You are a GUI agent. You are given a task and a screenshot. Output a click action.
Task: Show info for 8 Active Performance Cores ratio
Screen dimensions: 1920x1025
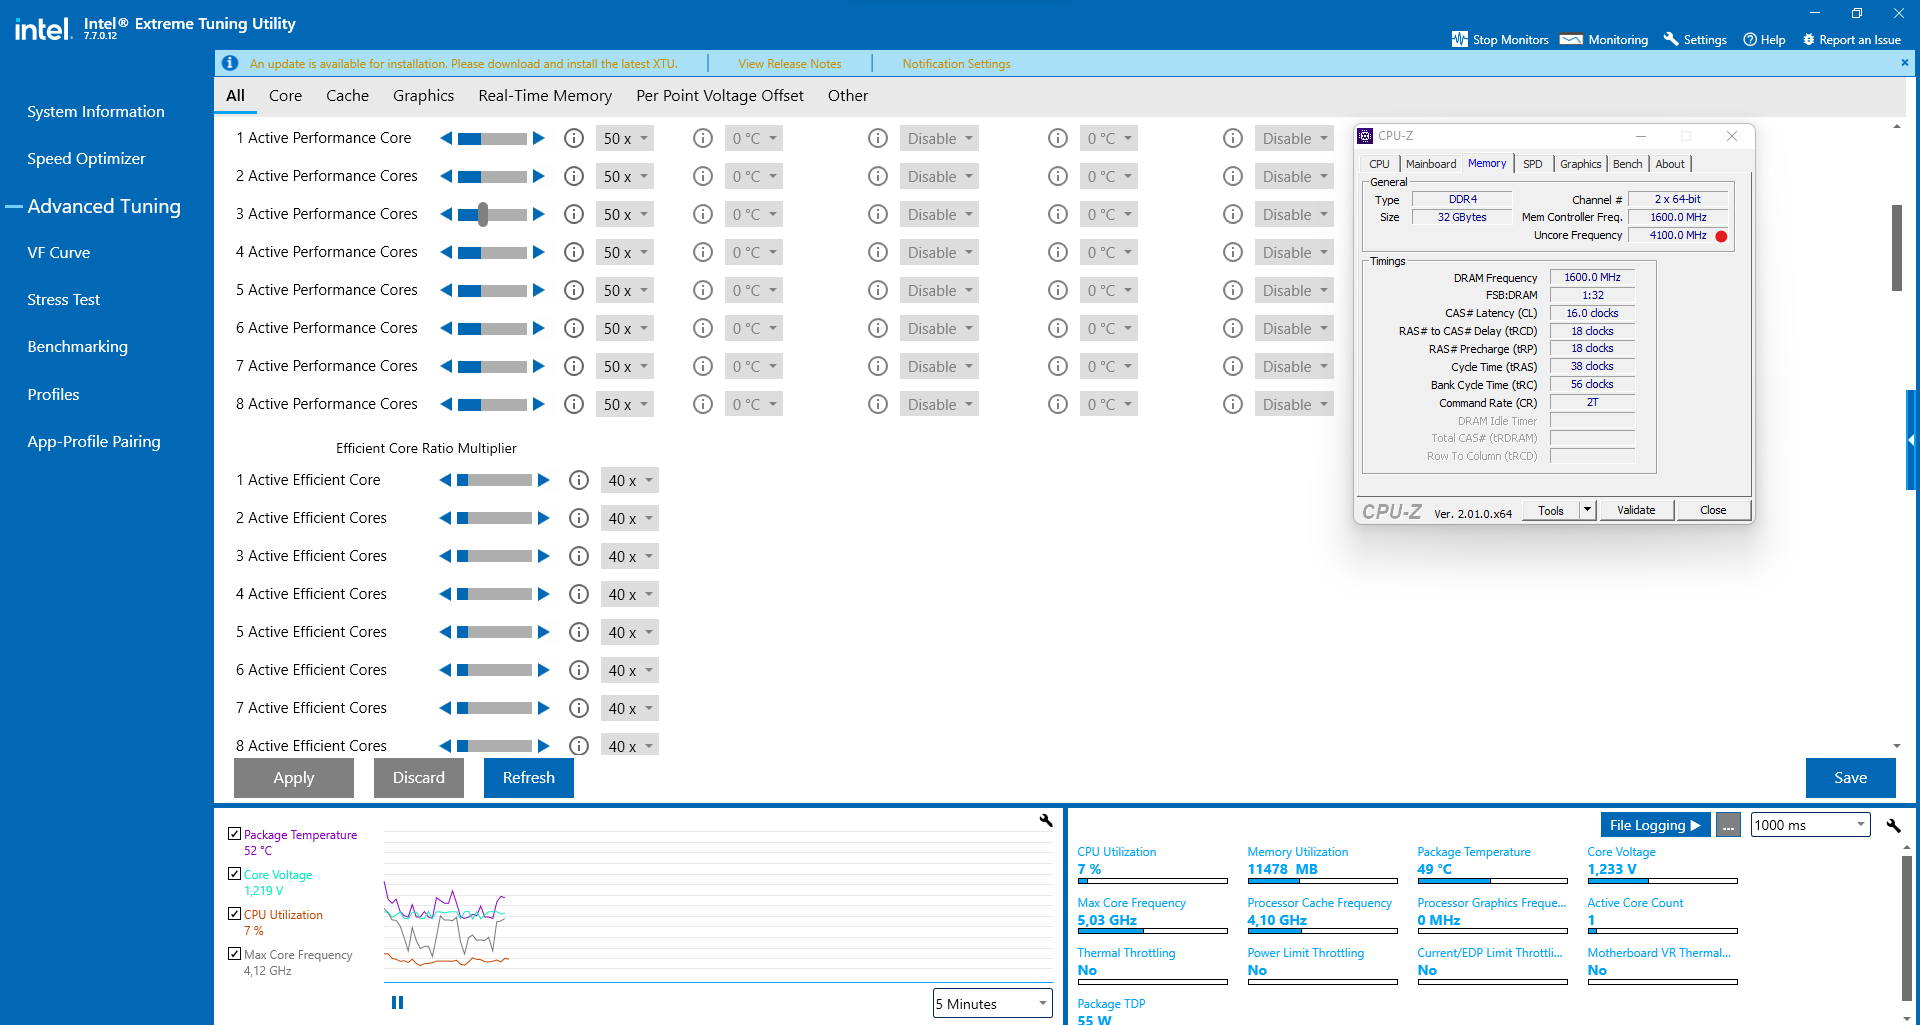574,404
